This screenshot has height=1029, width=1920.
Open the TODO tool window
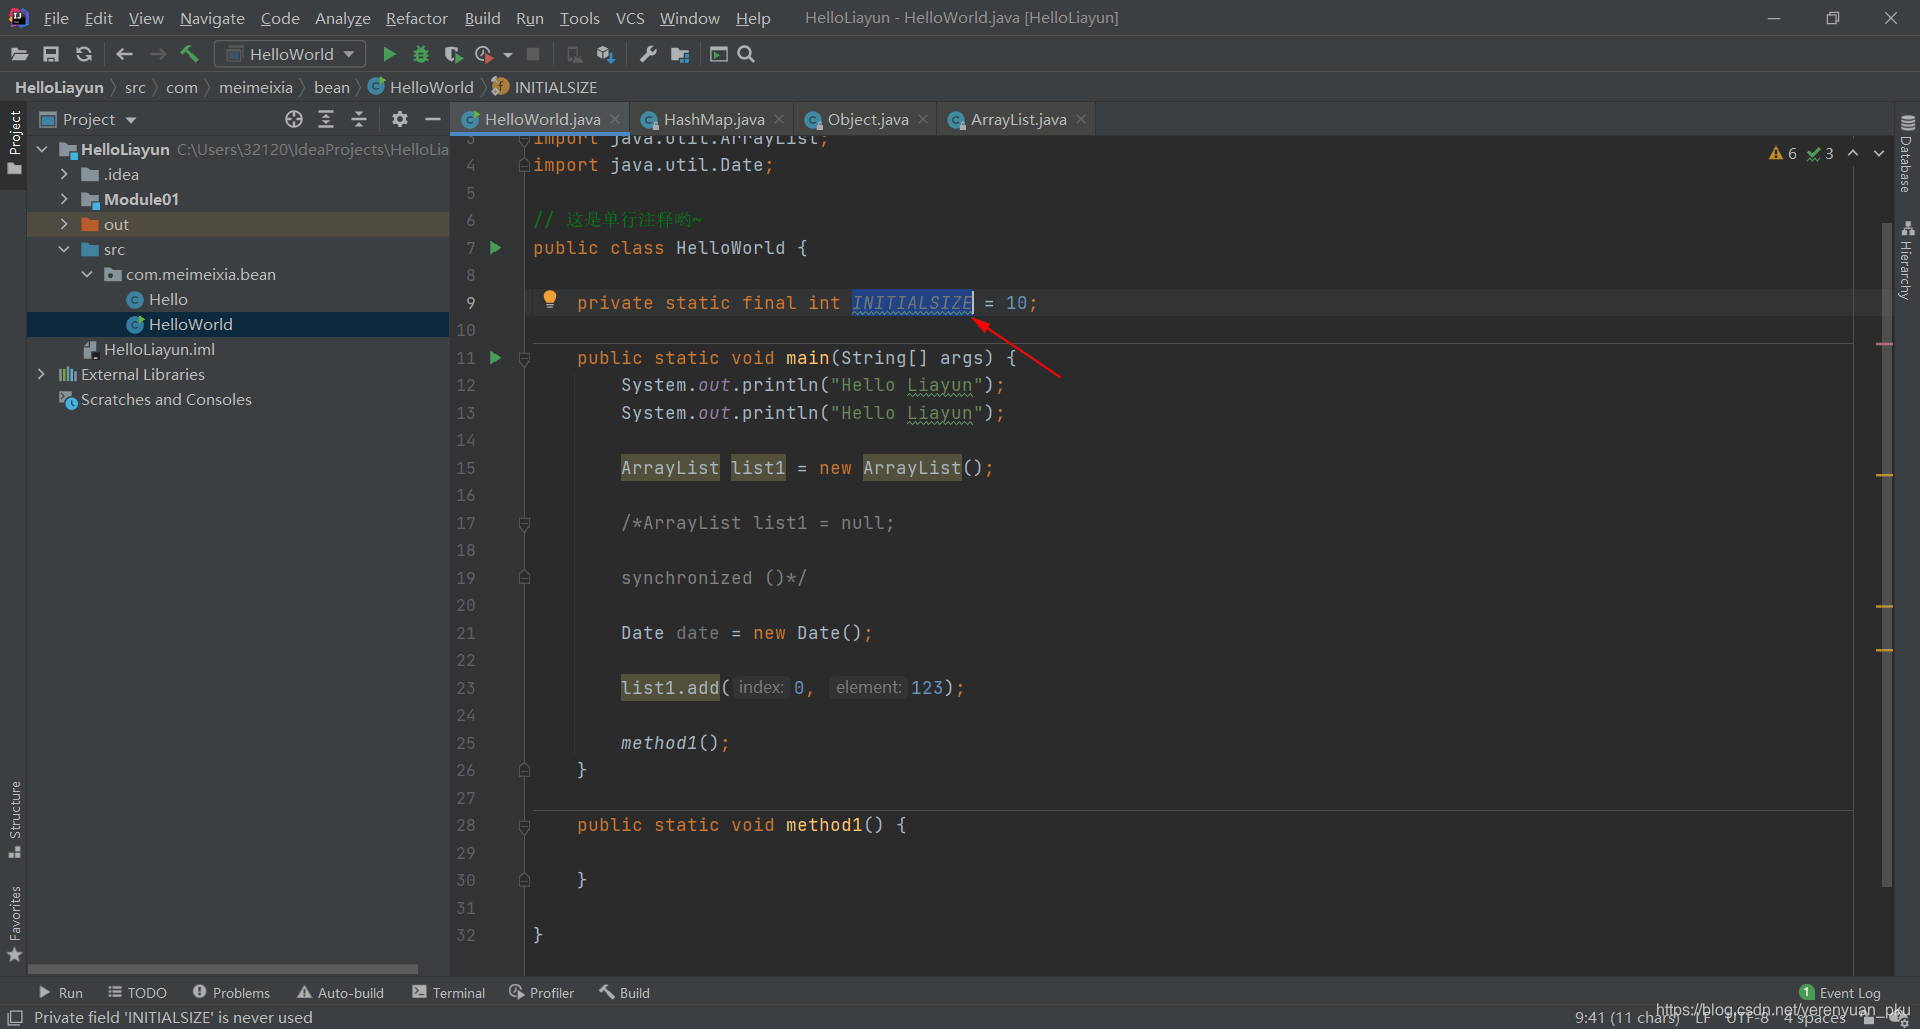click(x=138, y=993)
